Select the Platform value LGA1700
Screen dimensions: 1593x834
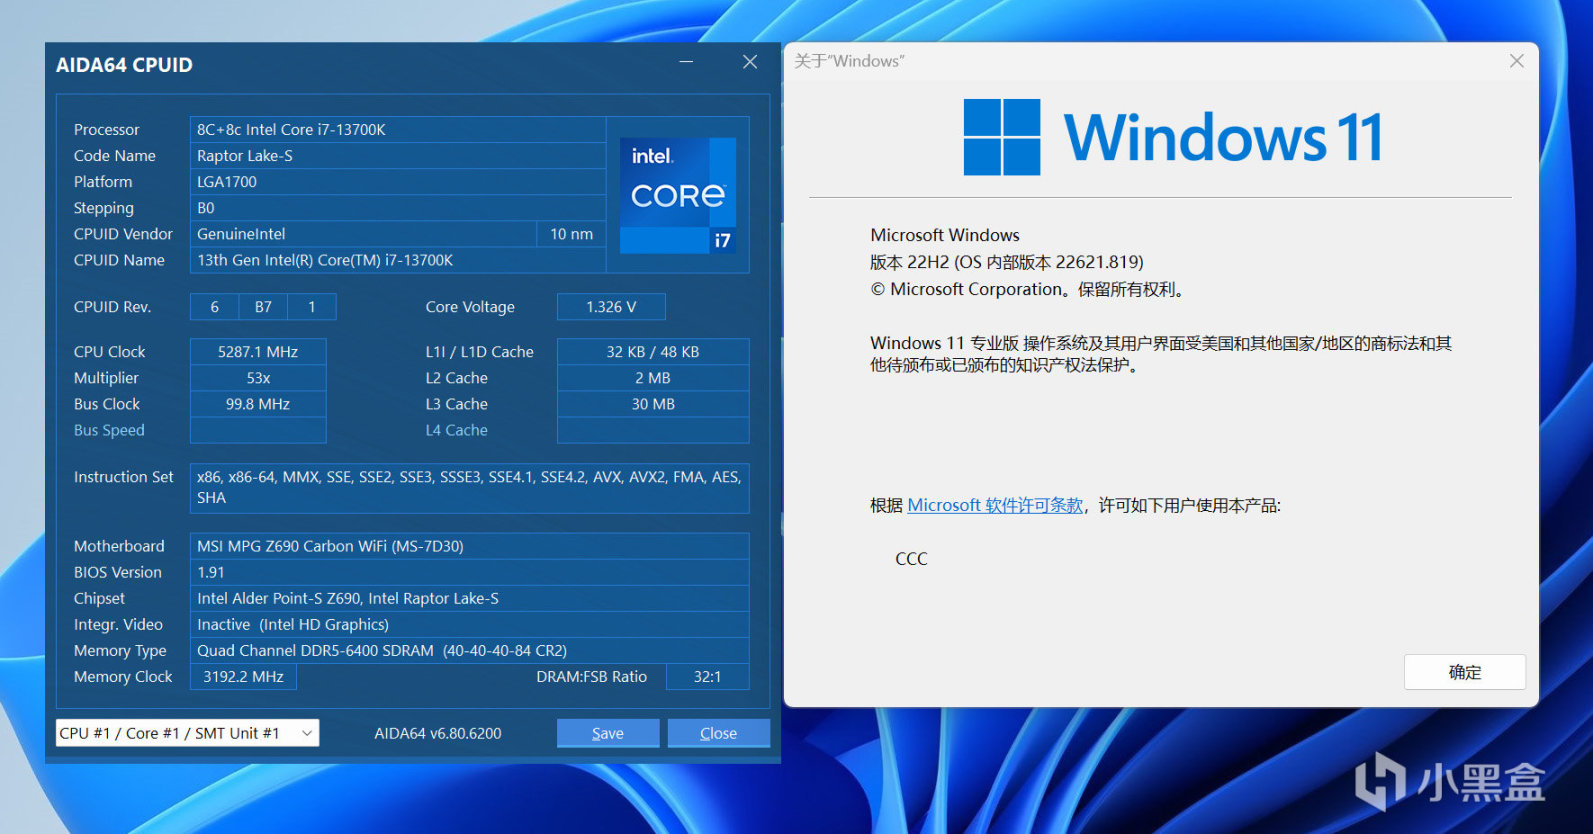[x=398, y=182]
